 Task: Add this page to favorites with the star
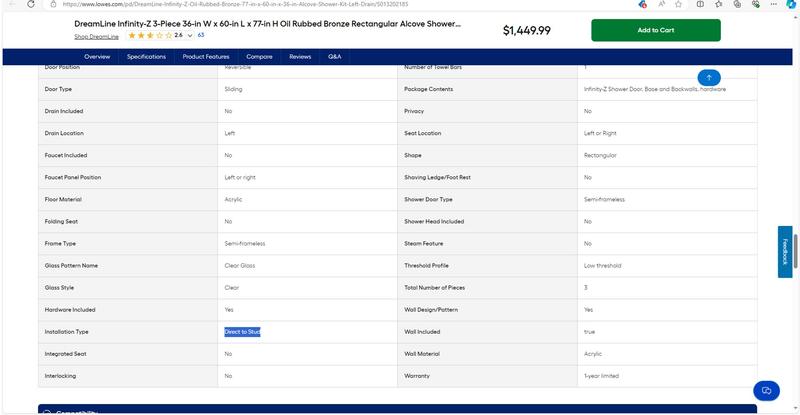pyautogui.click(x=678, y=4)
